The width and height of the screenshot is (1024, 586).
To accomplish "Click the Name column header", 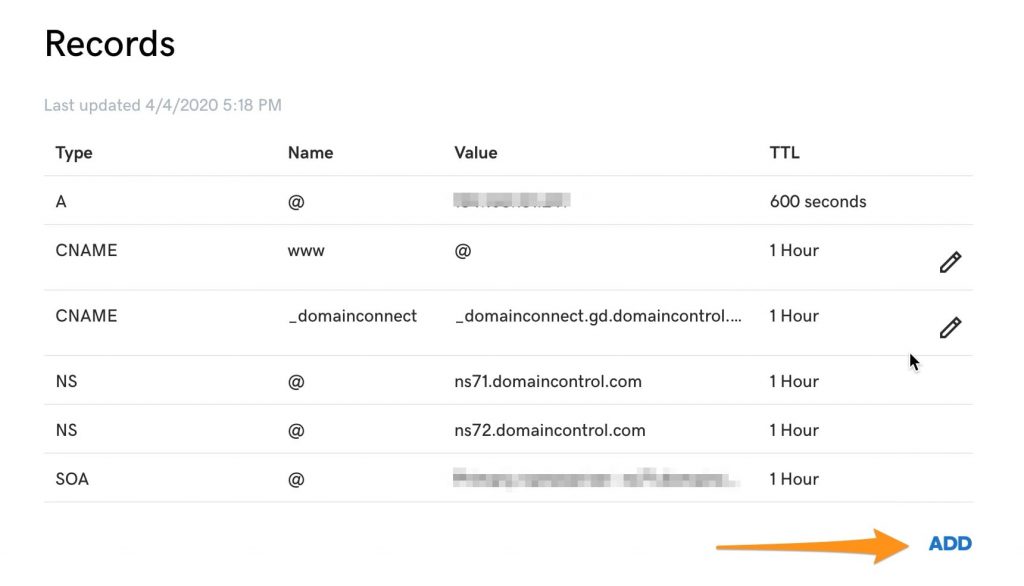I will coord(310,153).
